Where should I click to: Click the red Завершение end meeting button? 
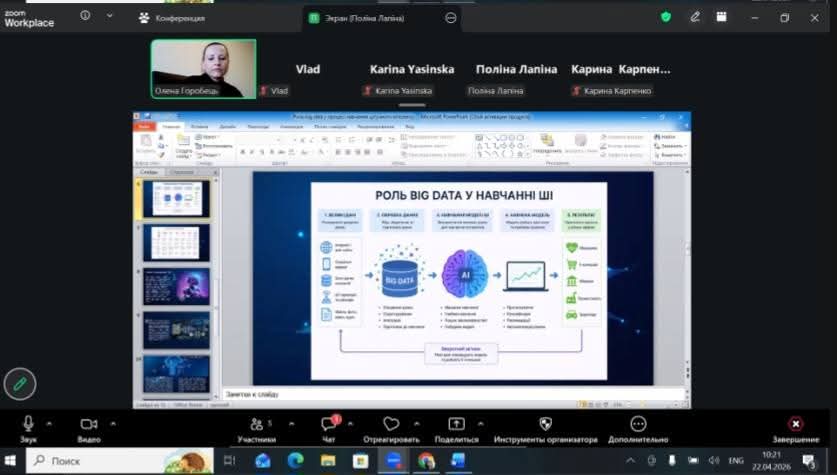coord(795,424)
